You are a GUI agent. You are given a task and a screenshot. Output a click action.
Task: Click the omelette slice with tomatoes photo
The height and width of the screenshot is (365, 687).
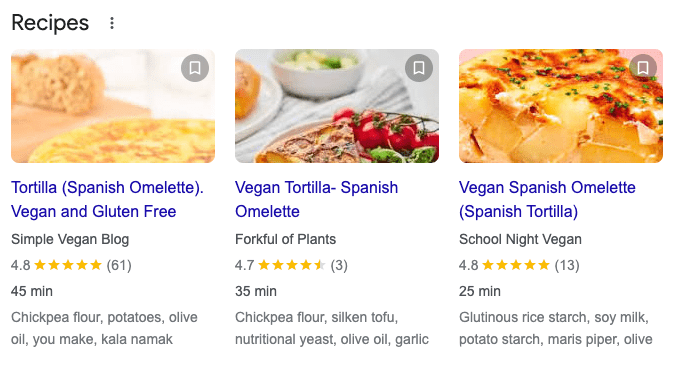[x=337, y=106]
